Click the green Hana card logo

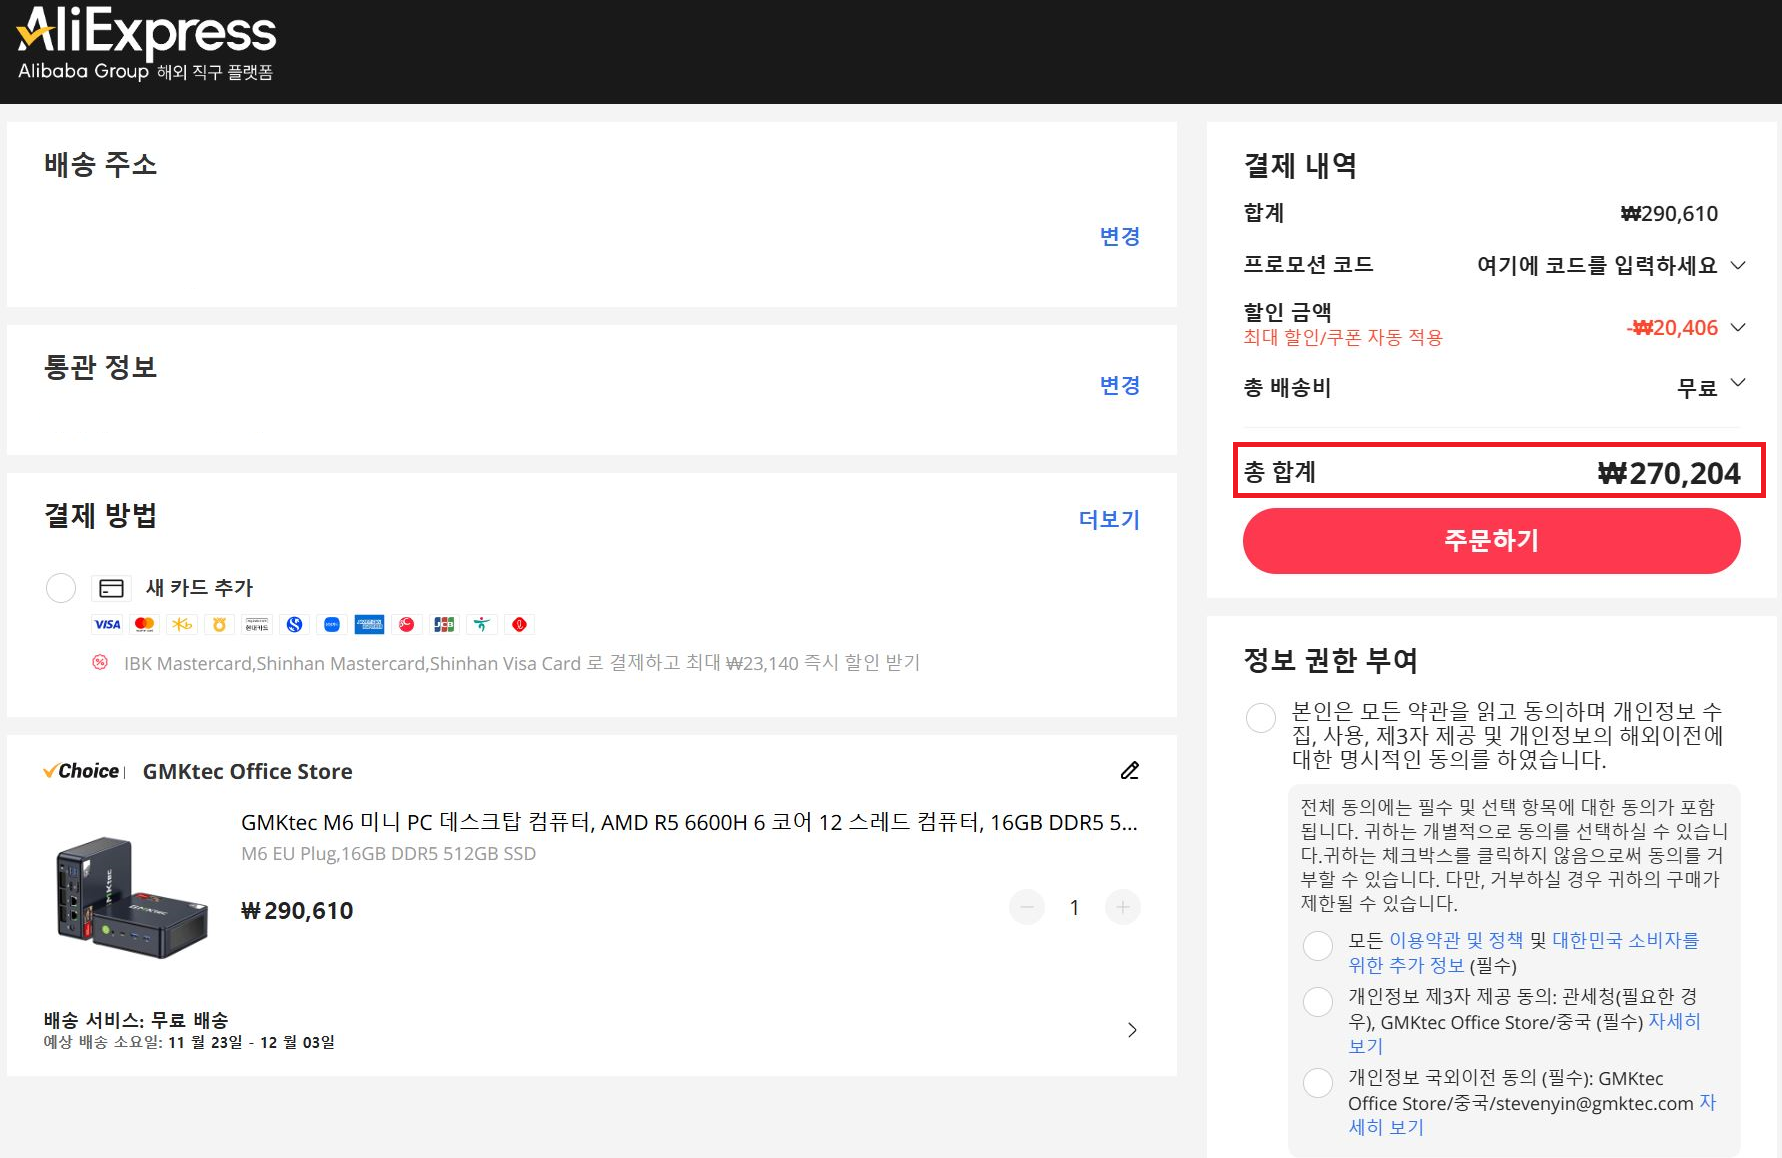(482, 624)
